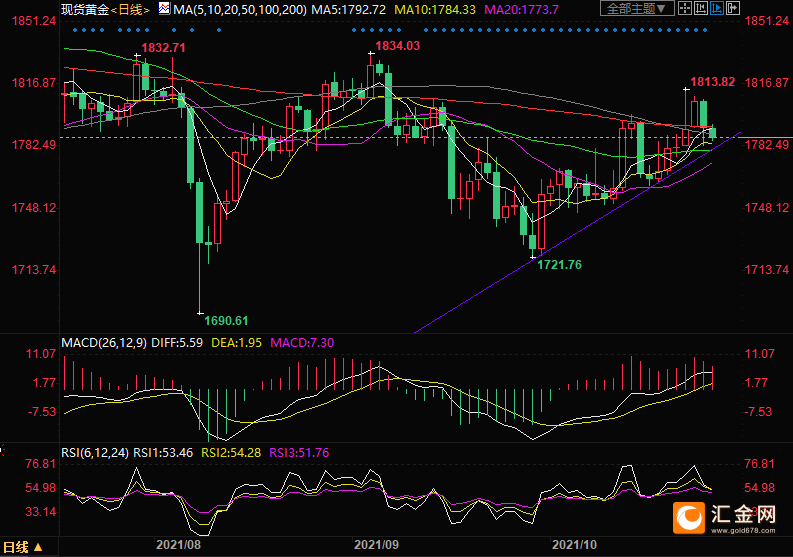The width and height of the screenshot is (793, 557).
Task: Click the MA20:1773.7 magenta legend value
Action: pos(521,9)
